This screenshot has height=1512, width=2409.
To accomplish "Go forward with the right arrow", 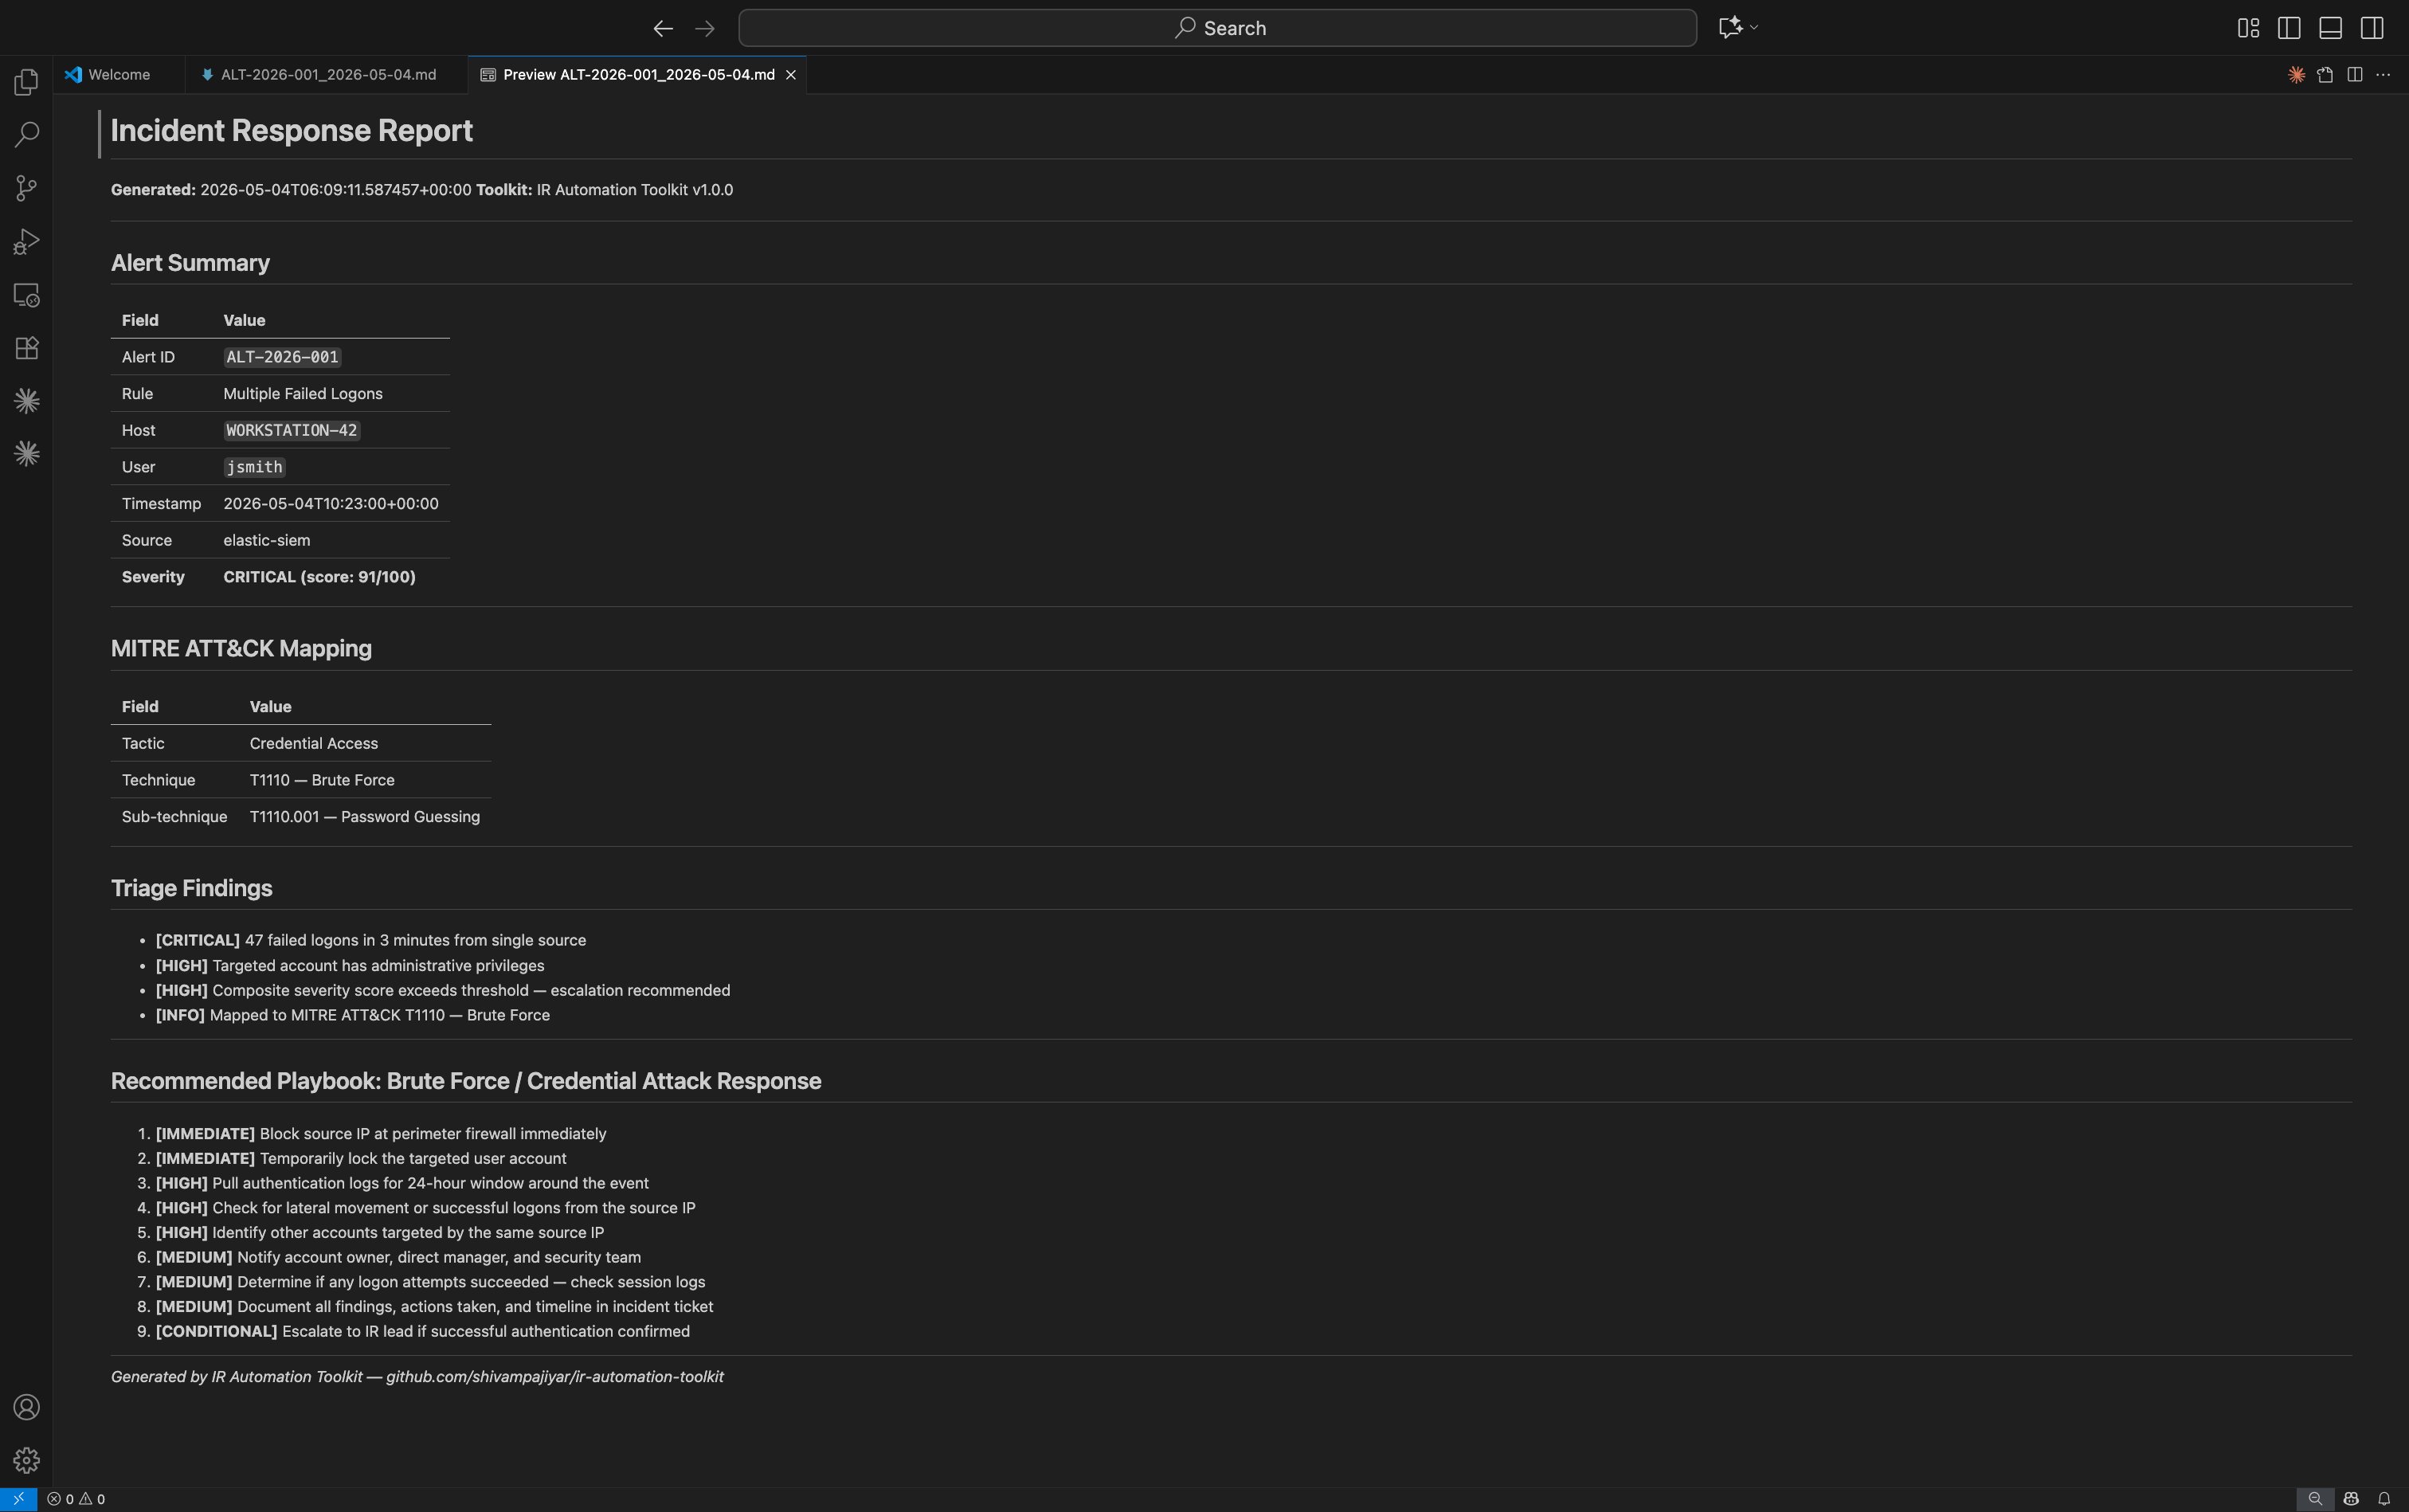I will tap(704, 28).
